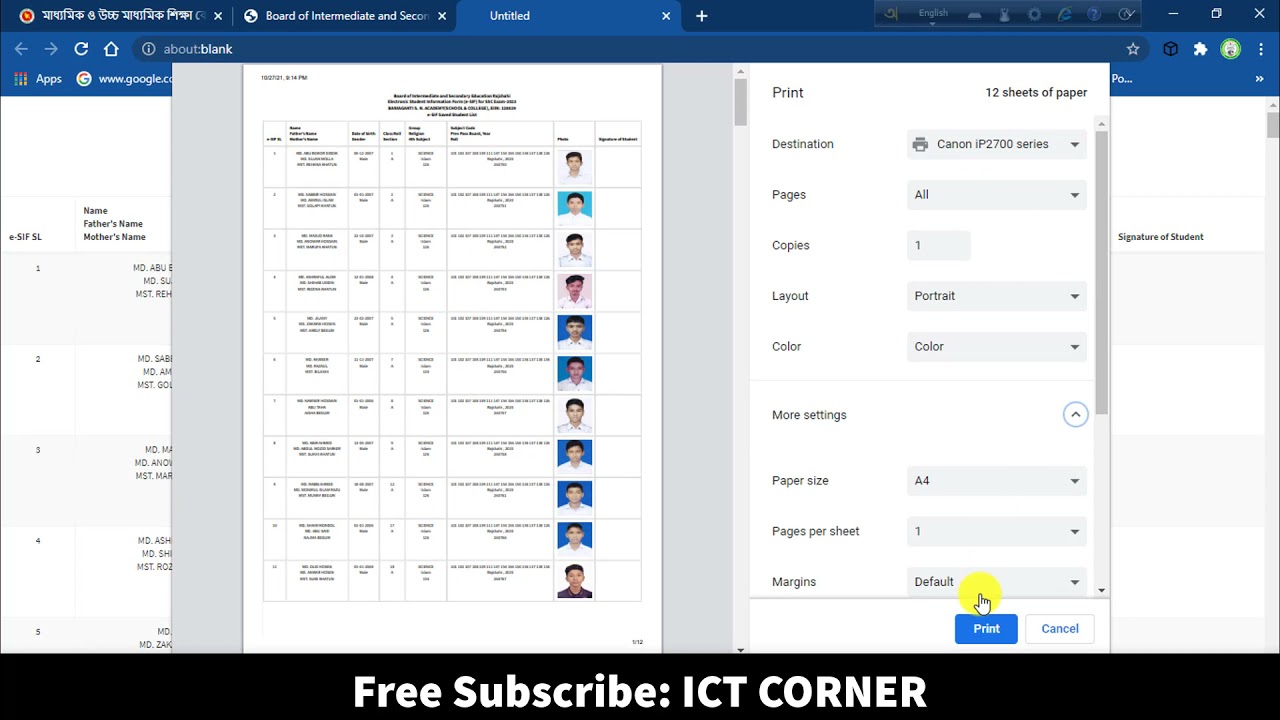Open the Color mode dropdown
This screenshot has width=1280, height=720.
tap(996, 347)
